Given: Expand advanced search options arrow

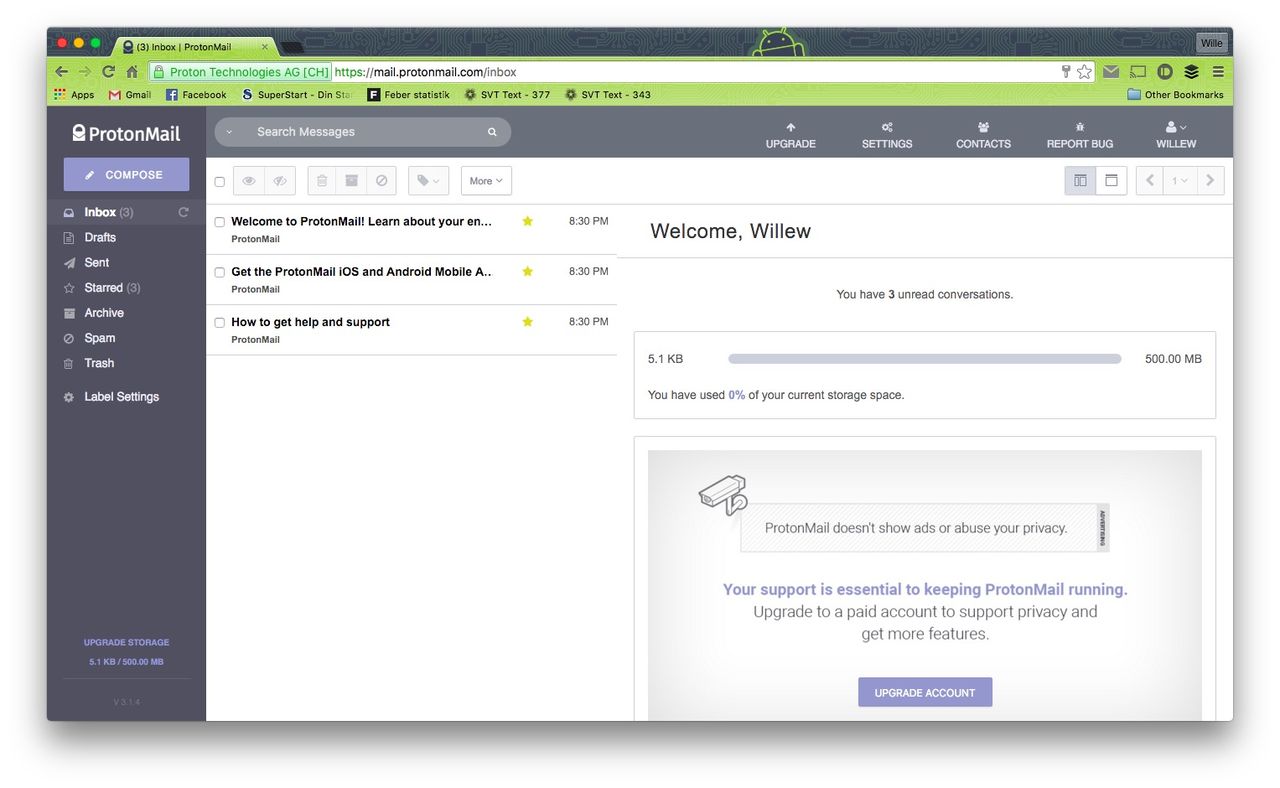Looking at the screenshot, I should 229,132.
